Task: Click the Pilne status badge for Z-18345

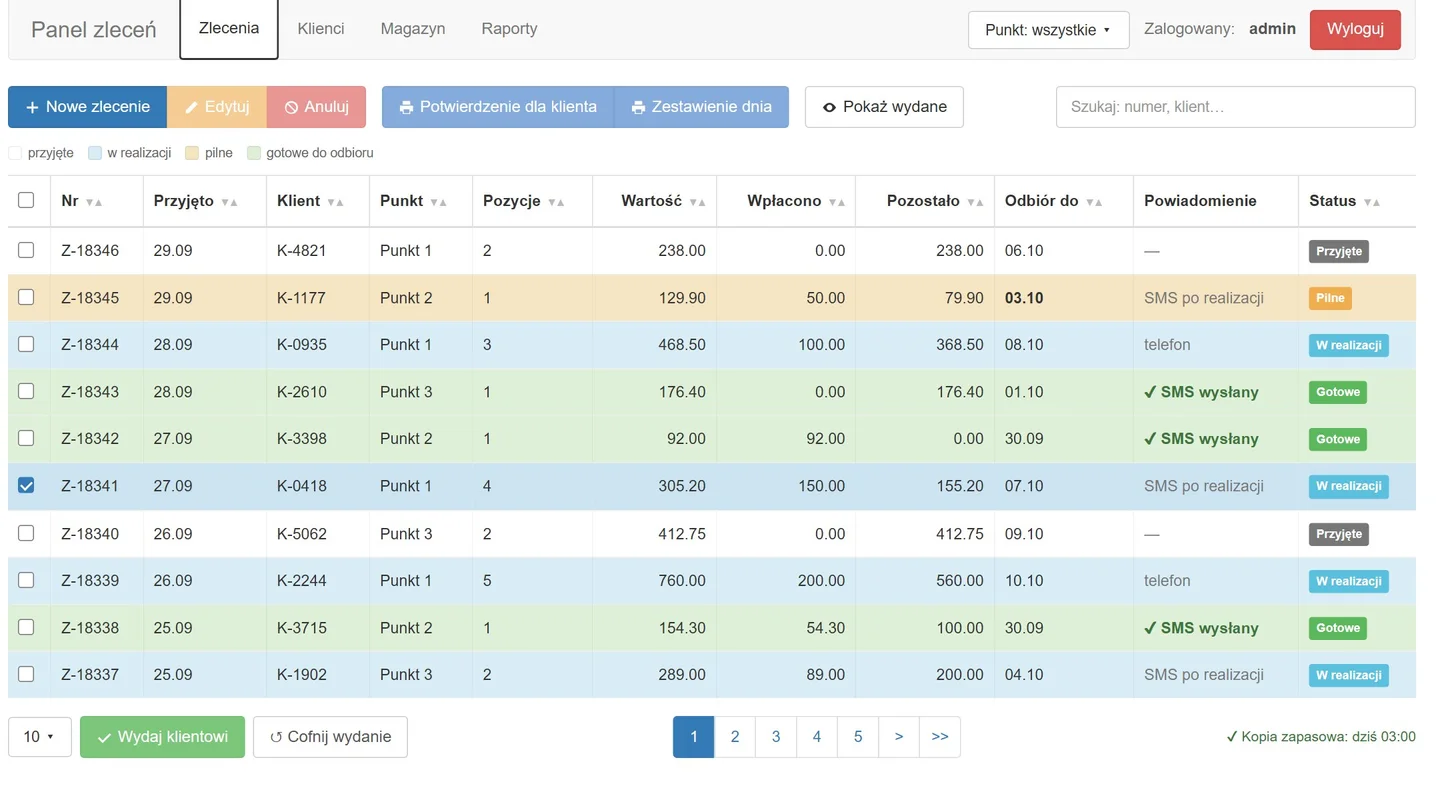Action: [x=1330, y=298]
